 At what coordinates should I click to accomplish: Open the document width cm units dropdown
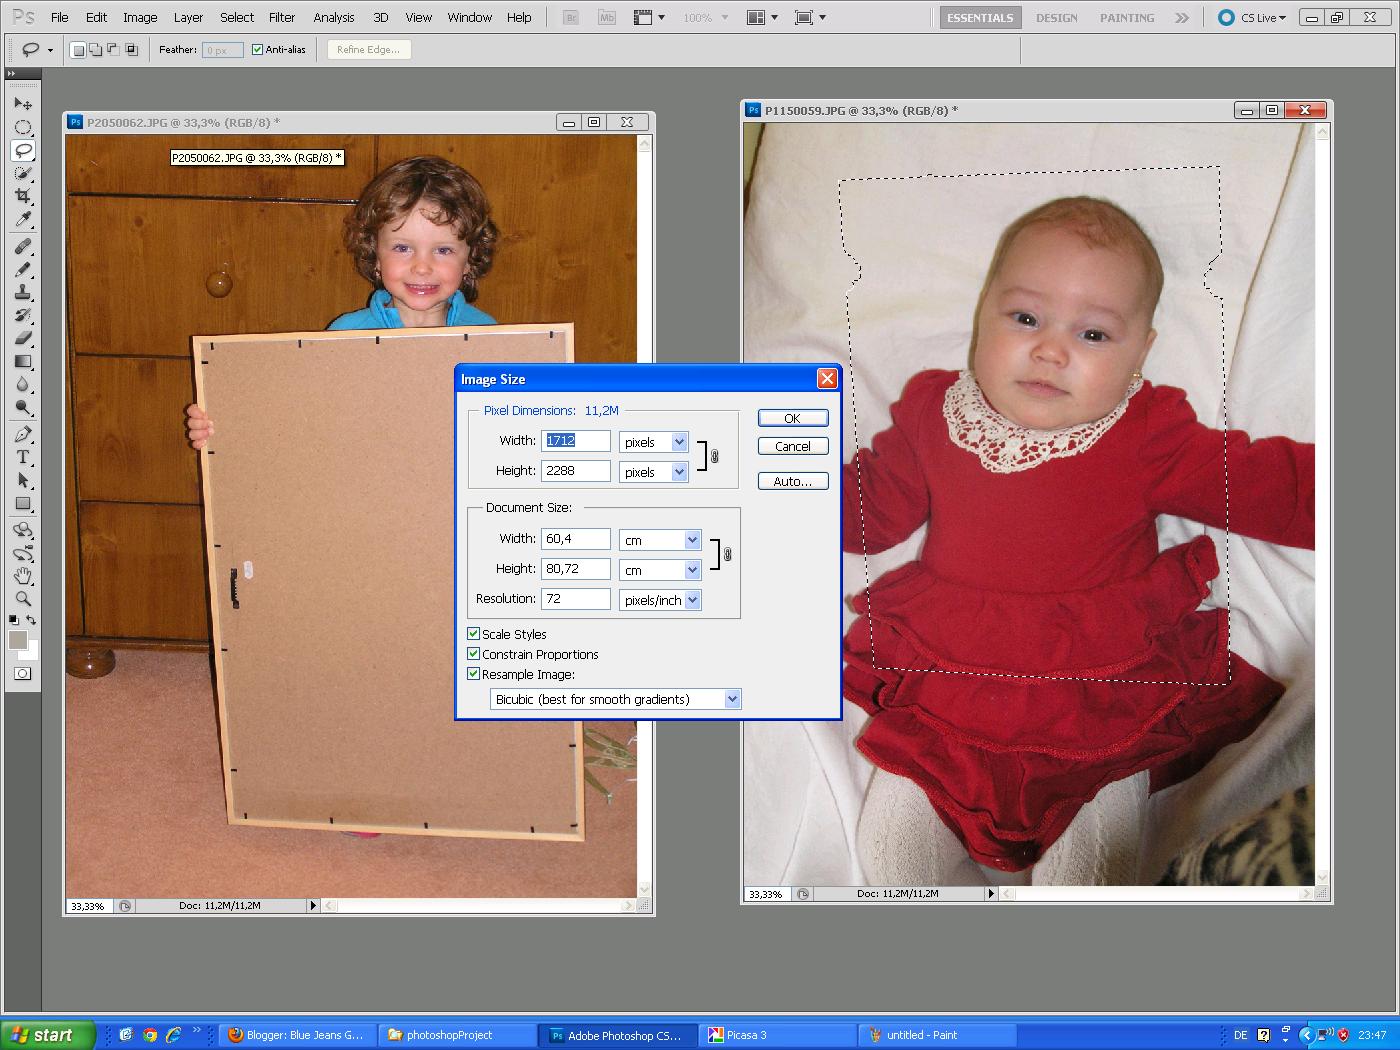pyautogui.click(x=694, y=539)
